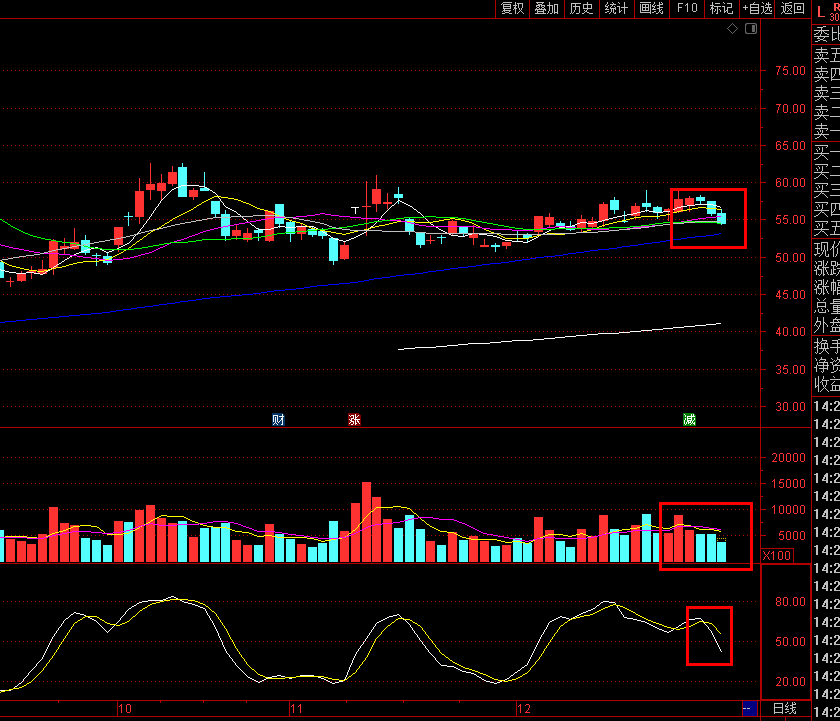This screenshot has width=840, height=721.
Task: Switch chart period using 日线
Action: click(x=785, y=709)
